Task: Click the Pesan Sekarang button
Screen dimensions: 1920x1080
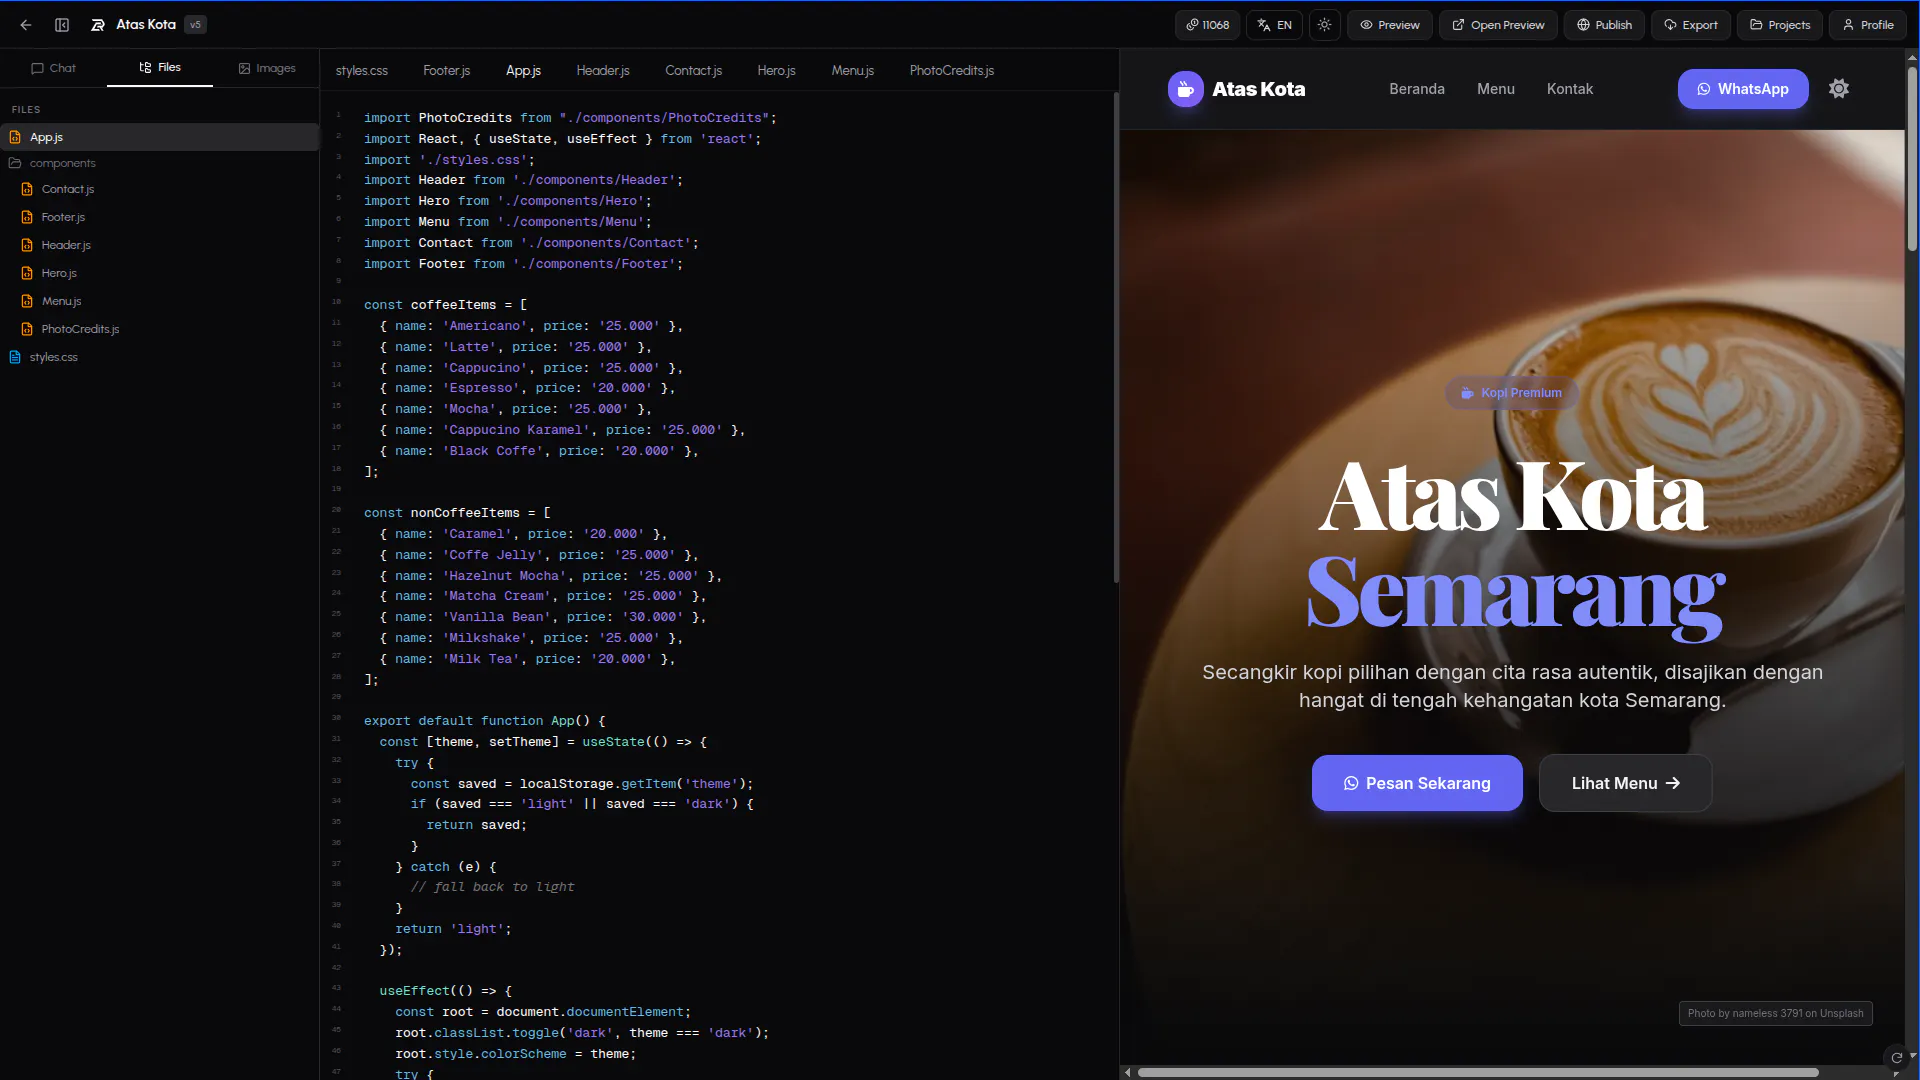Action: point(1417,783)
